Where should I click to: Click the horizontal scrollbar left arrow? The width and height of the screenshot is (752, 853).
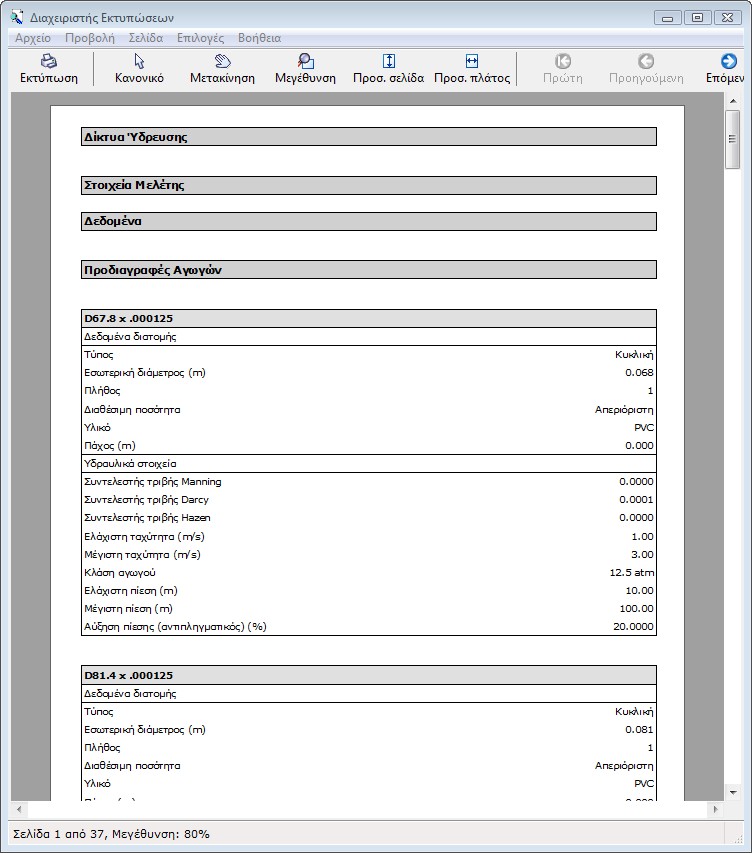click(19, 808)
